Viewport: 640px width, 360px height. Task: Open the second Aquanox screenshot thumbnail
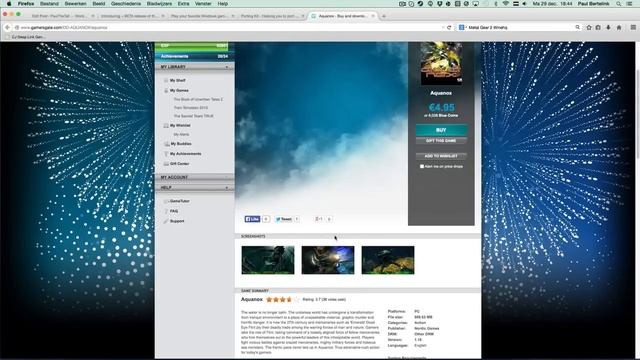[x=328, y=260]
